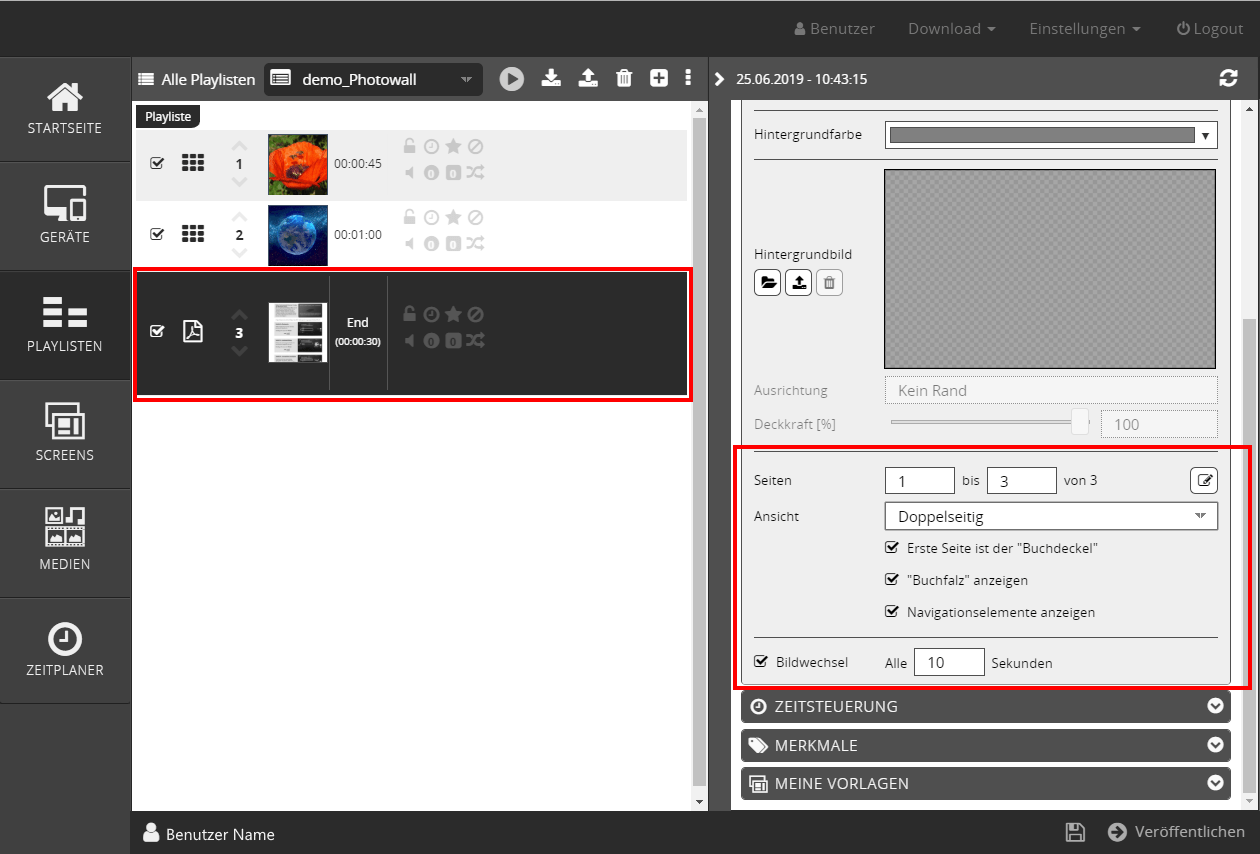Screen dimensions: 1260x854
Task: Click the Logout link
Action: point(1209,29)
